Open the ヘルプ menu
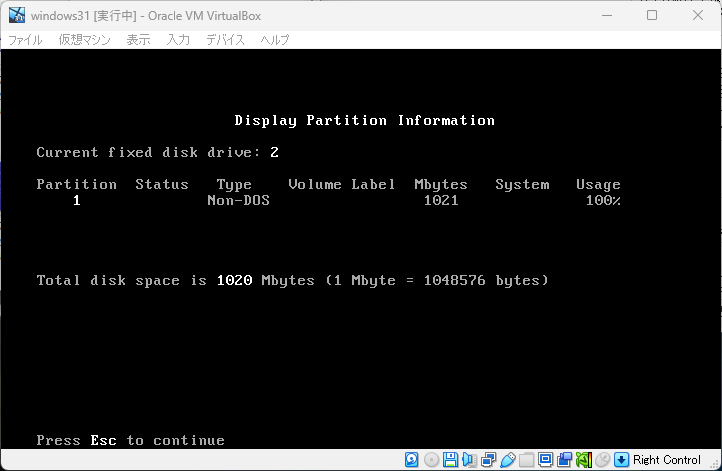The width and height of the screenshot is (722, 471). click(x=274, y=40)
